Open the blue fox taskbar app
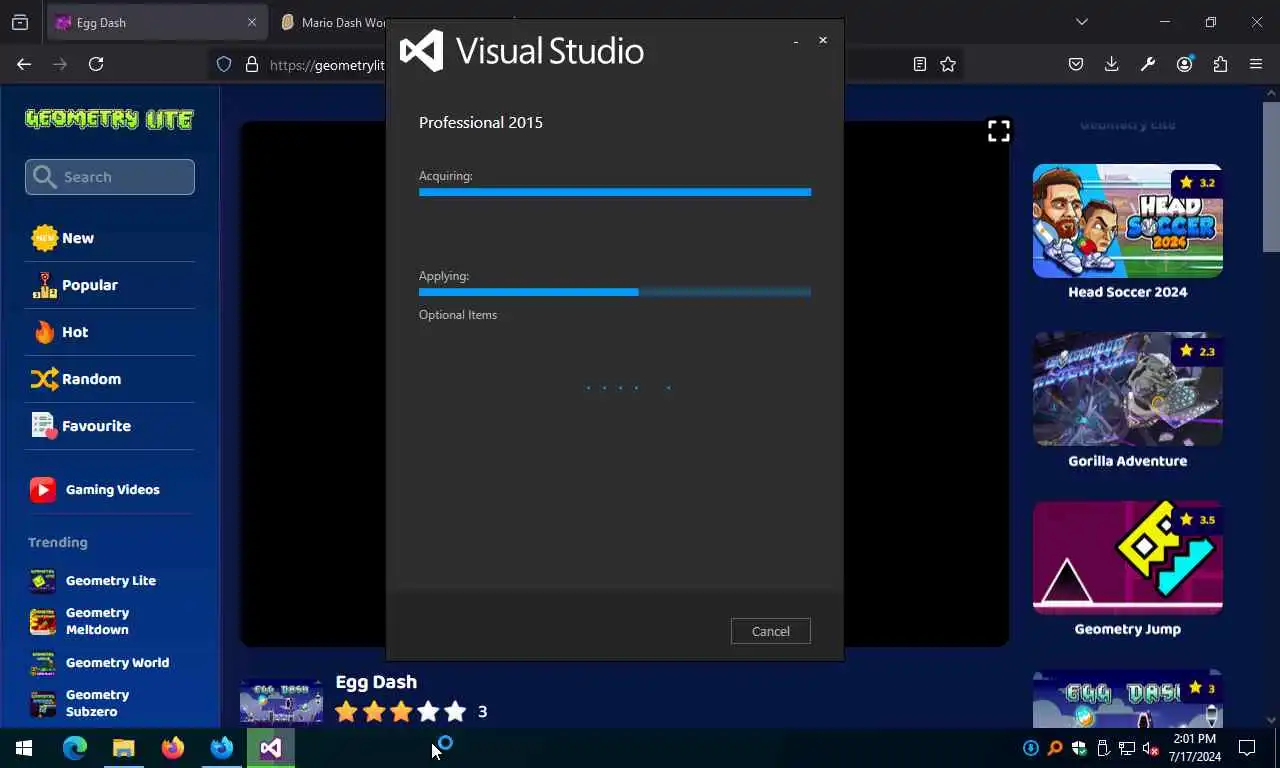 [x=222, y=748]
